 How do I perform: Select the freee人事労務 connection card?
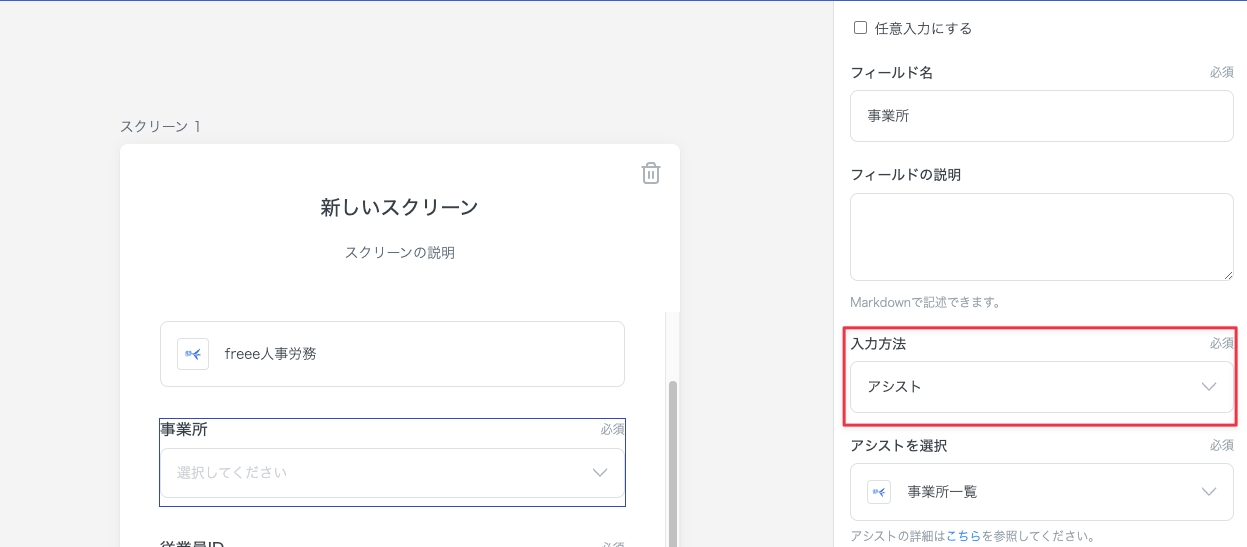click(x=392, y=354)
